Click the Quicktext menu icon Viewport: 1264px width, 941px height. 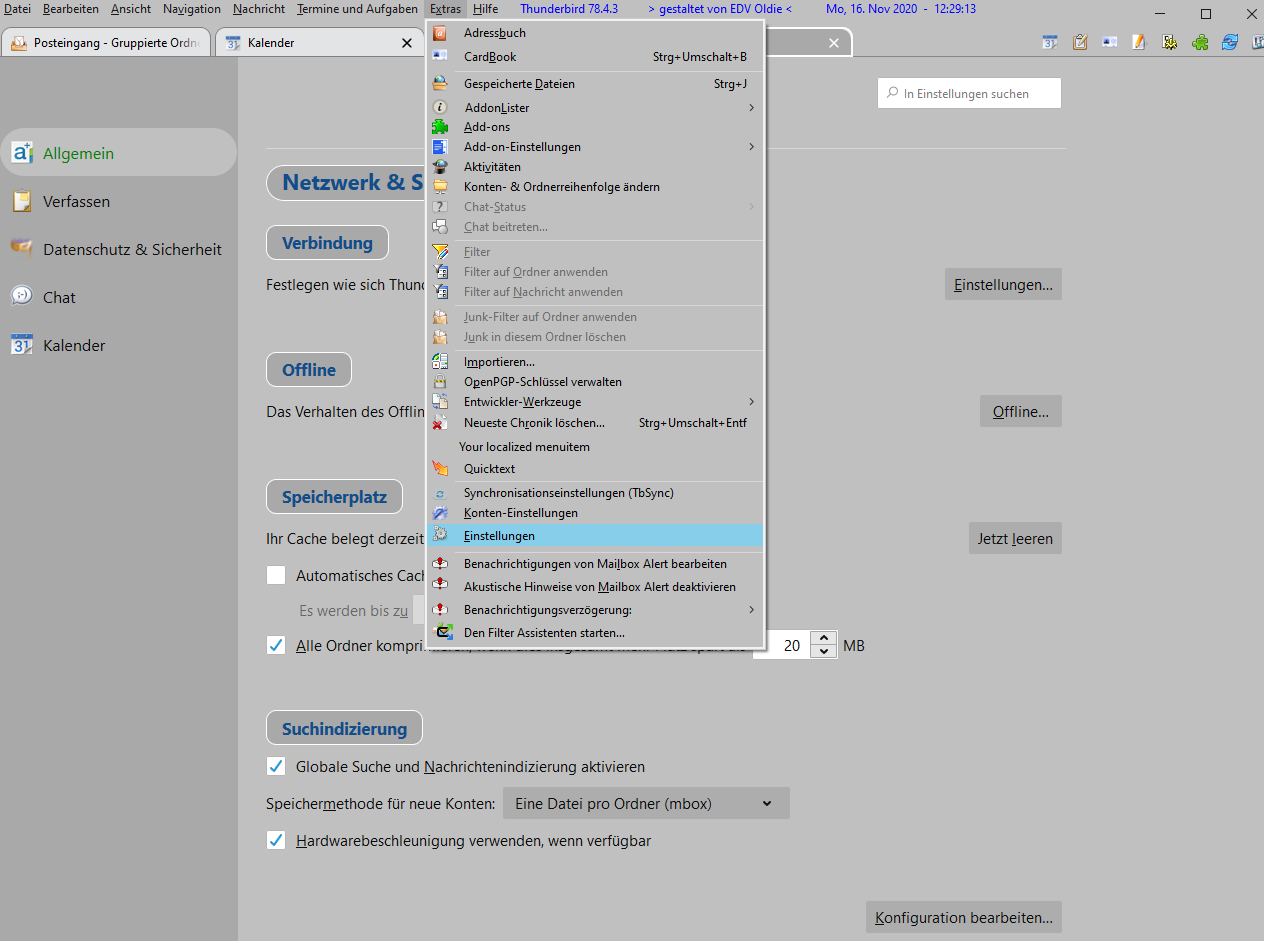click(x=440, y=469)
